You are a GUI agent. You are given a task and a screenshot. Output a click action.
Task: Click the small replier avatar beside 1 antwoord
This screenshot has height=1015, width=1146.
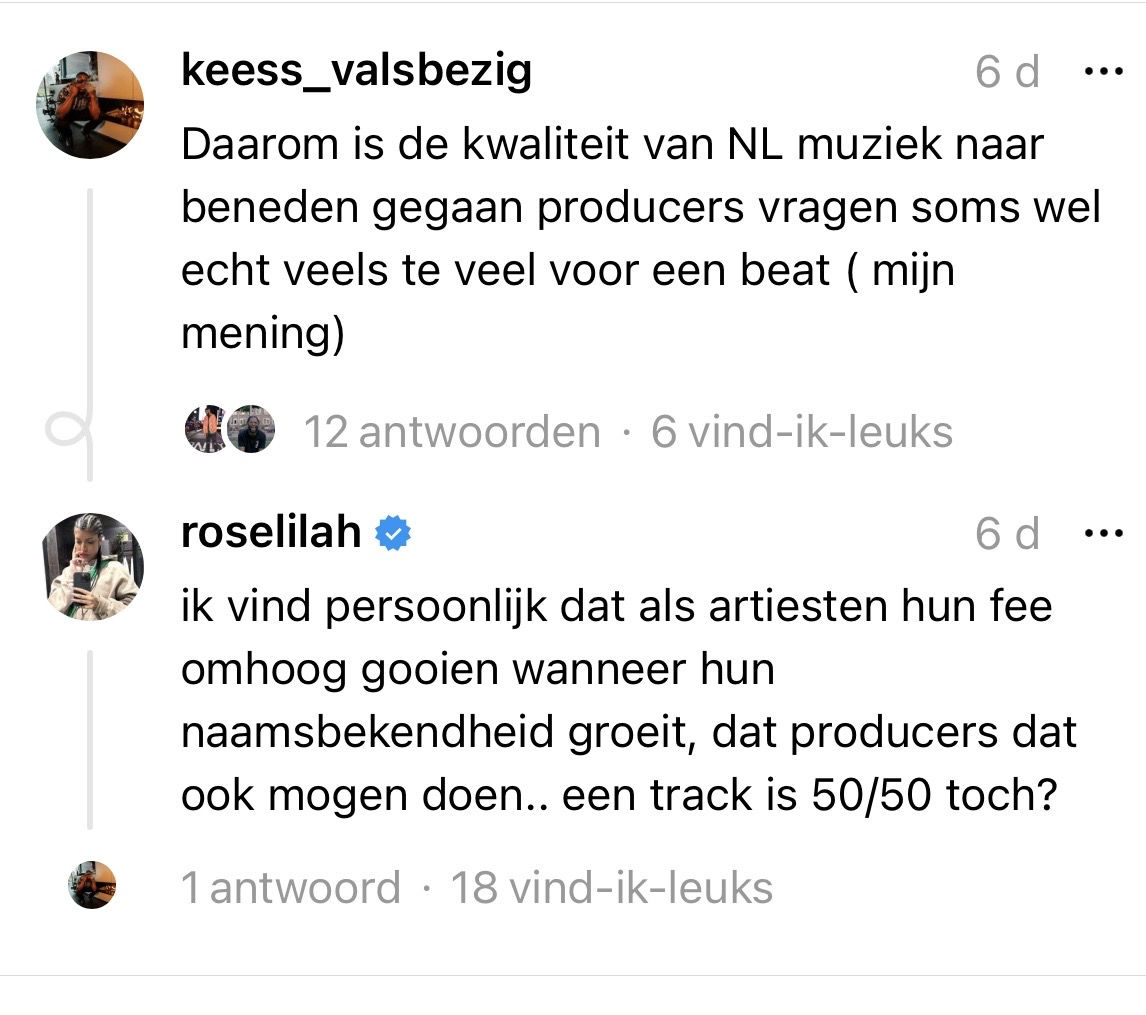[91, 886]
